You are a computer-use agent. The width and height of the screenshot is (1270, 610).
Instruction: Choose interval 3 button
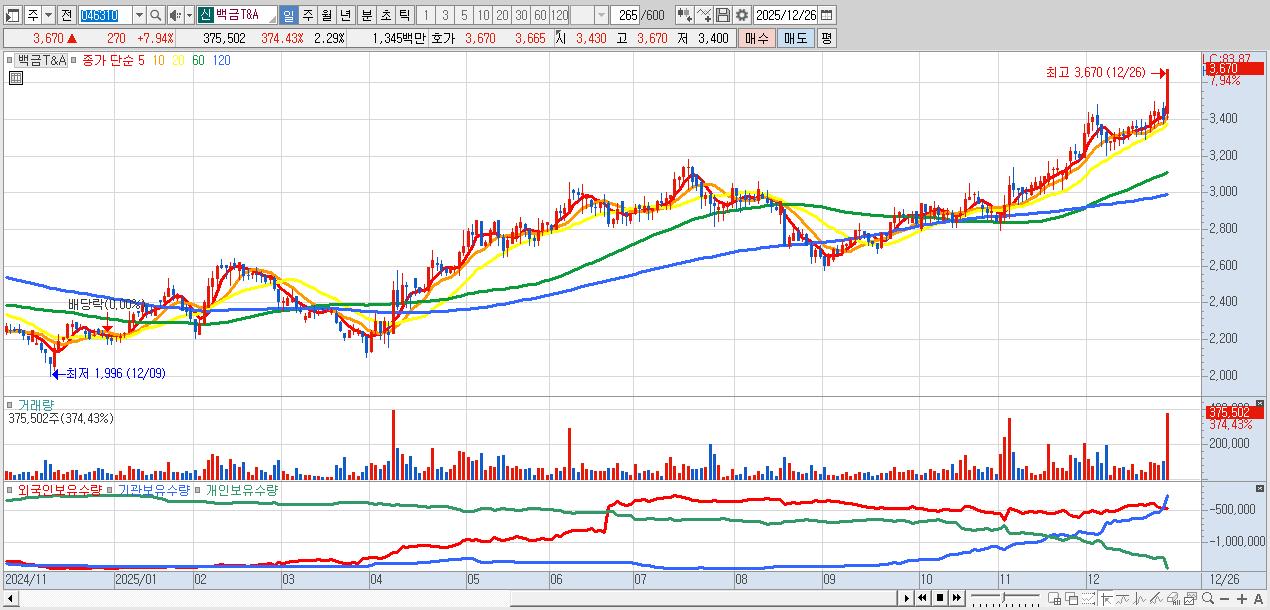[445, 15]
